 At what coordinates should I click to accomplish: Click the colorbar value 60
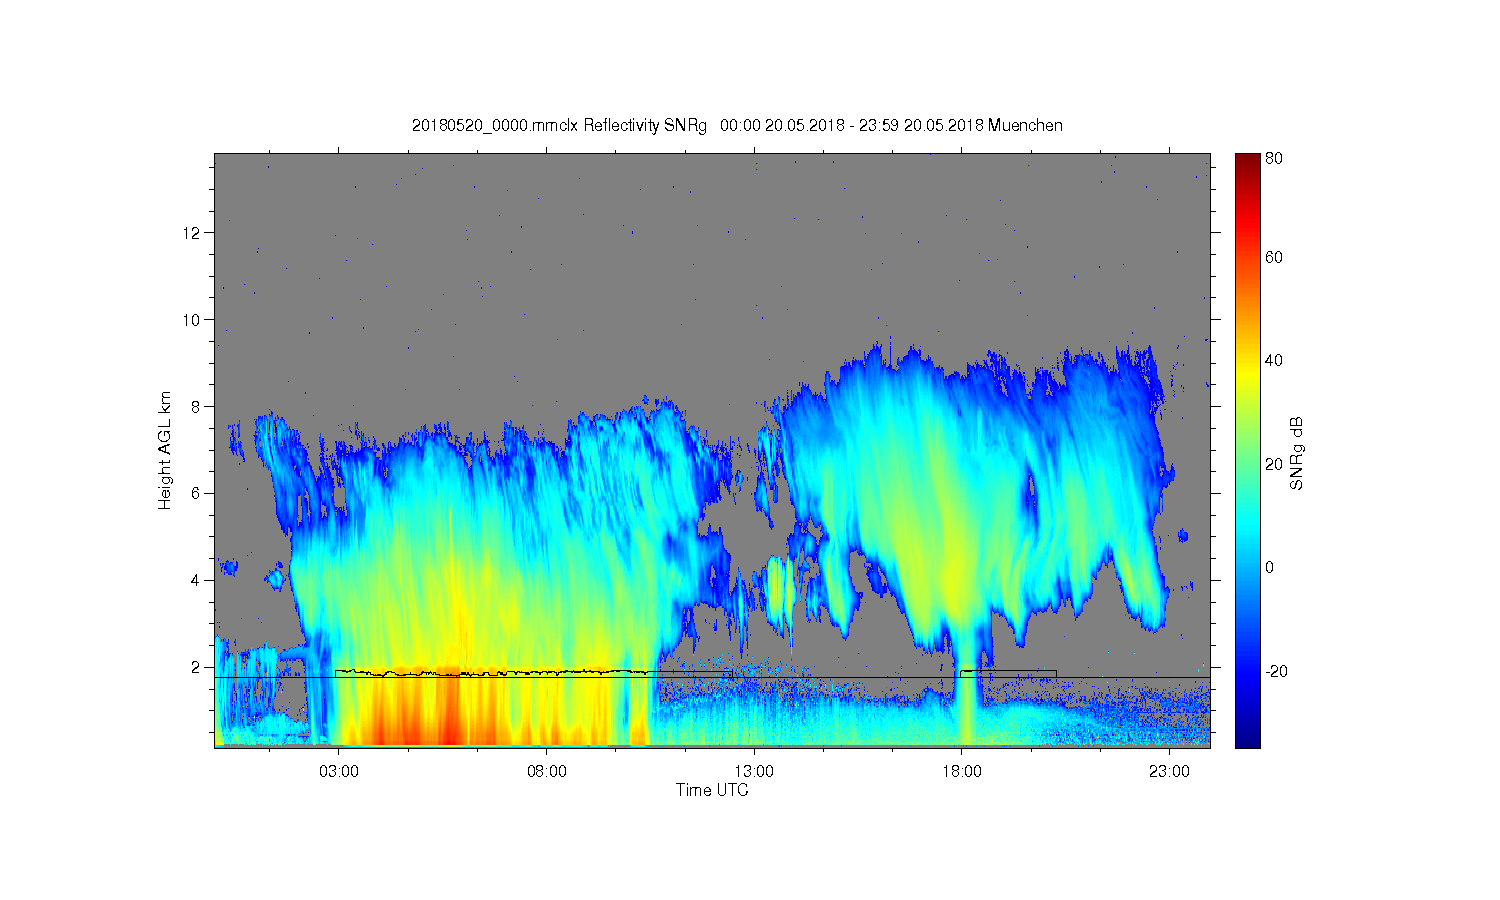click(x=1274, y=258)
